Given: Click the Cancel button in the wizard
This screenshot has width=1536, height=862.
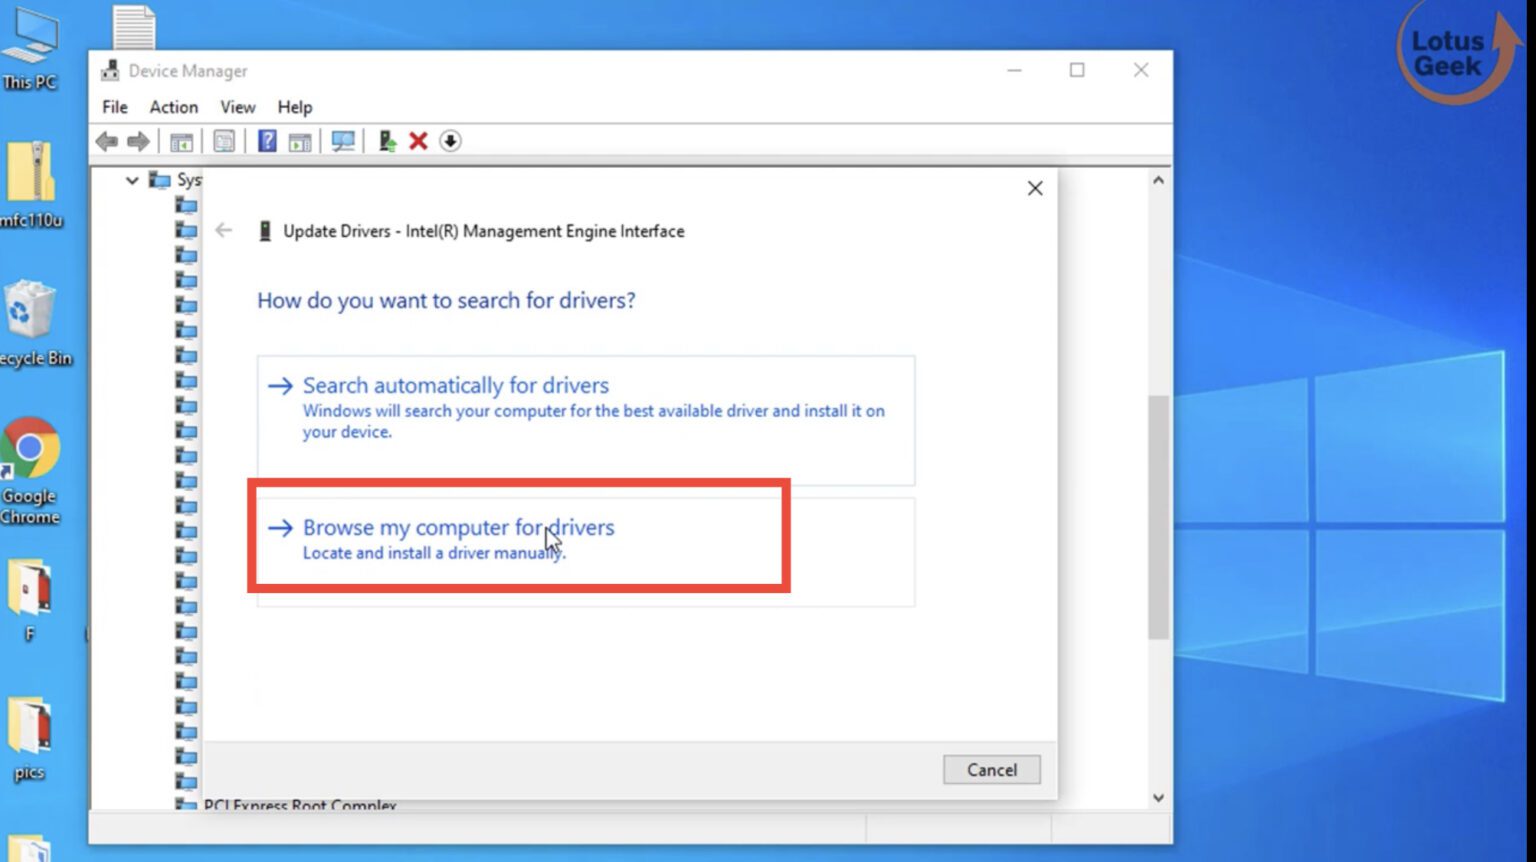Looking at the screenshot, I should click(x=991, y=769).
